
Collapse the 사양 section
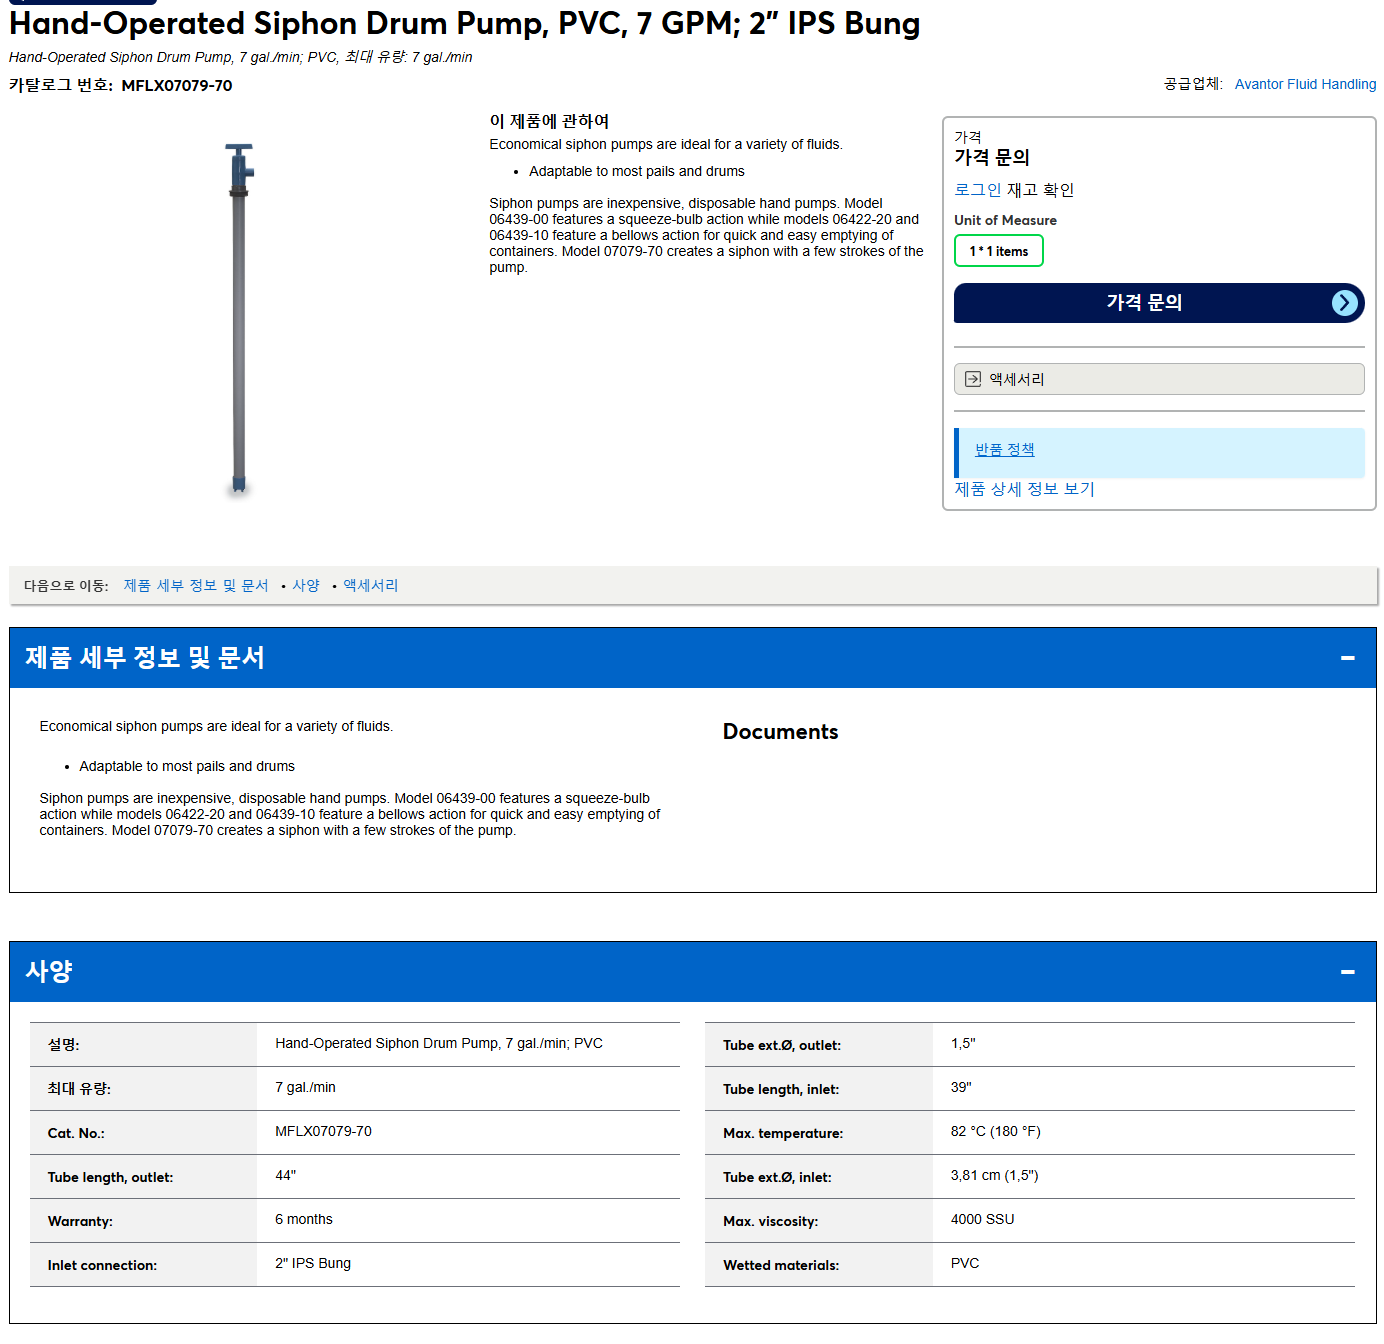(1347, 972)
